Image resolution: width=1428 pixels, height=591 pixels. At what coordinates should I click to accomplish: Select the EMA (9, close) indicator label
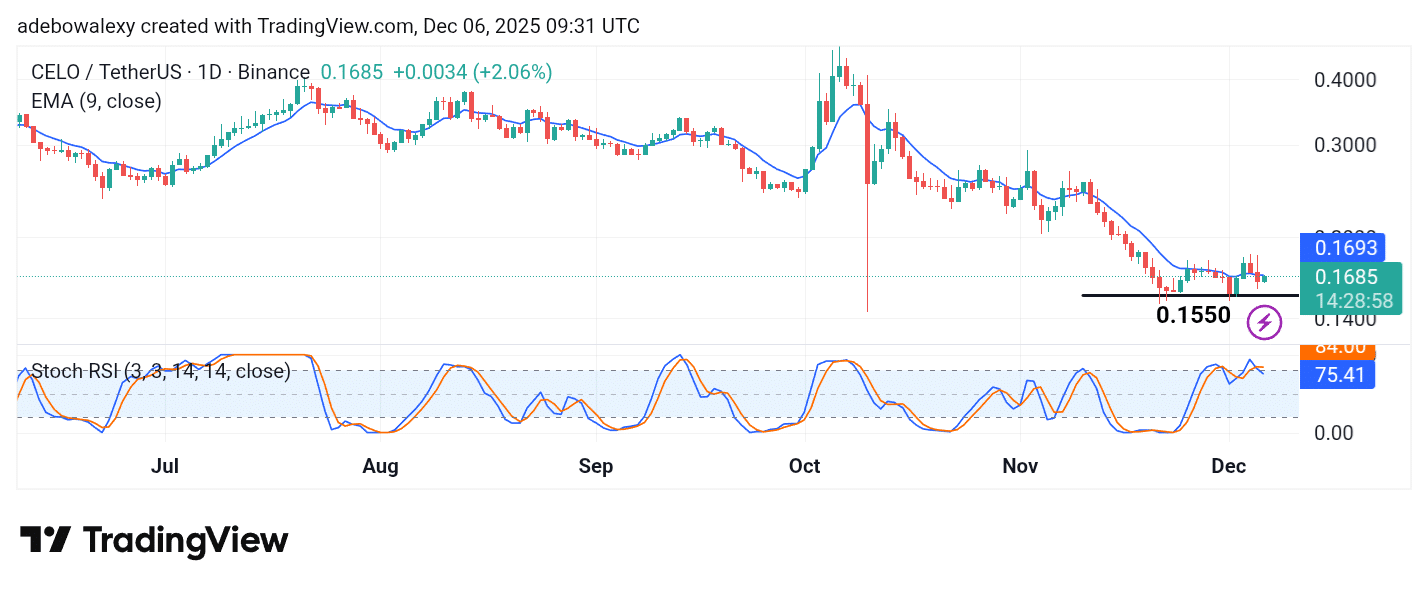(96, 100)
